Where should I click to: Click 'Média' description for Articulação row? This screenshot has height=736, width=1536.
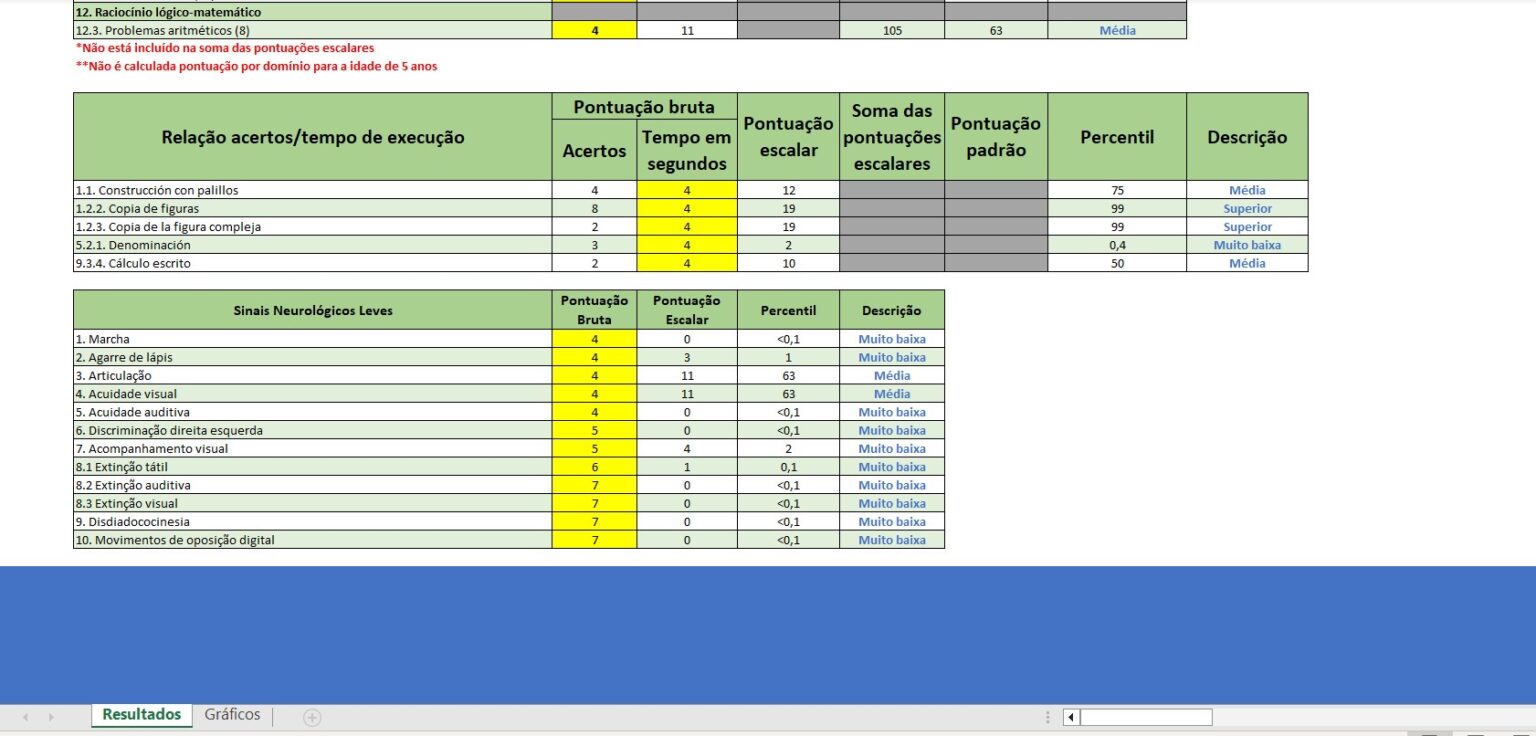coord(891,376)
